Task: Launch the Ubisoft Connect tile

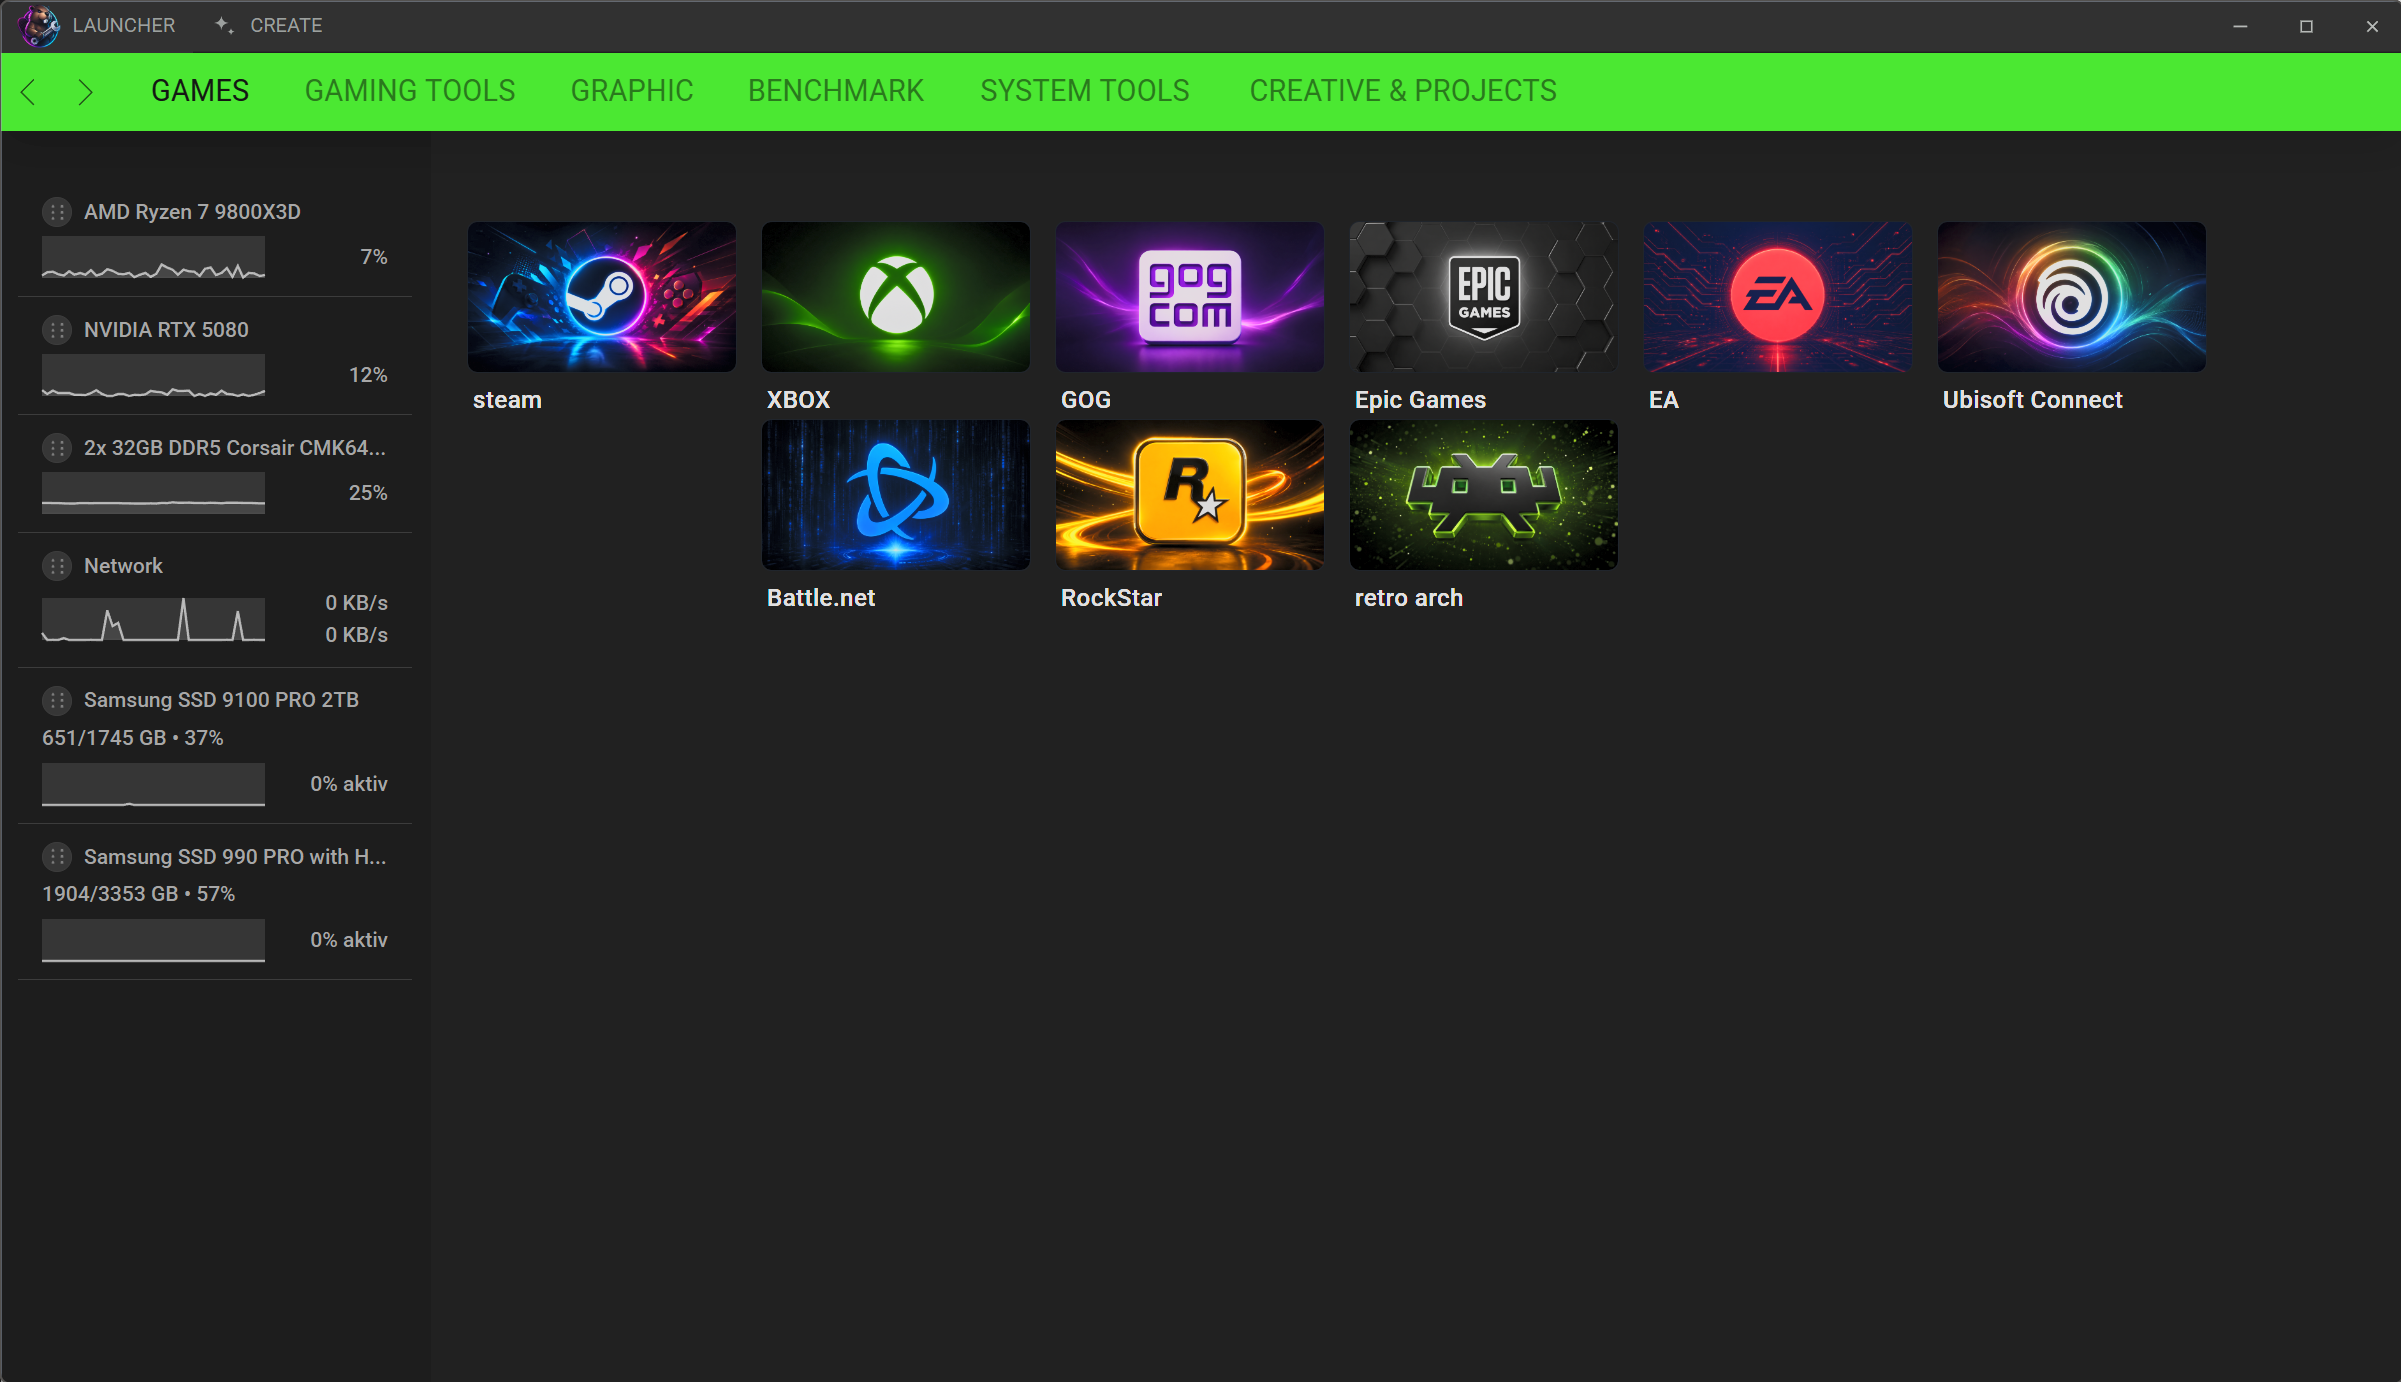Action: tap(2072, 297)
